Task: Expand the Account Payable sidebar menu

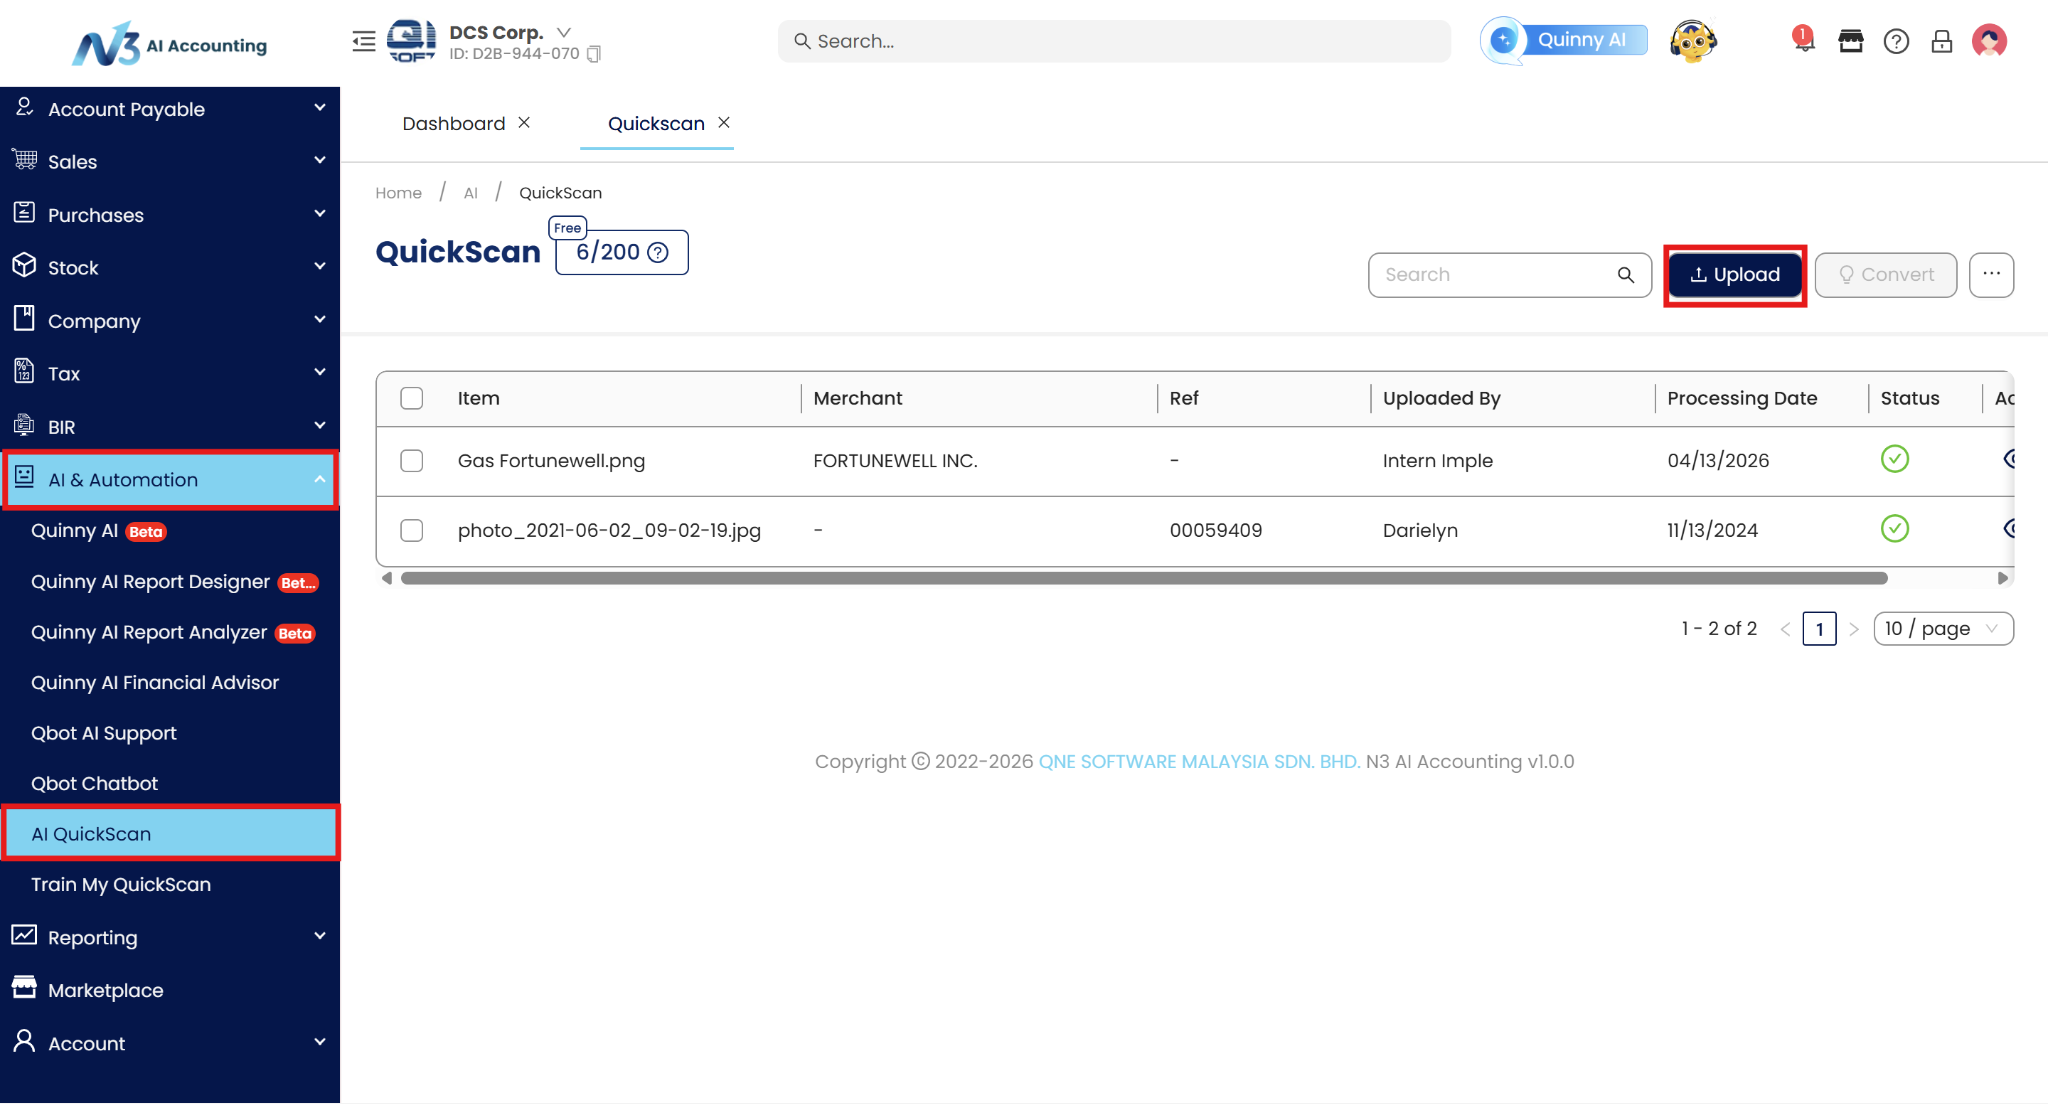Action: click(x=170, y=109)
